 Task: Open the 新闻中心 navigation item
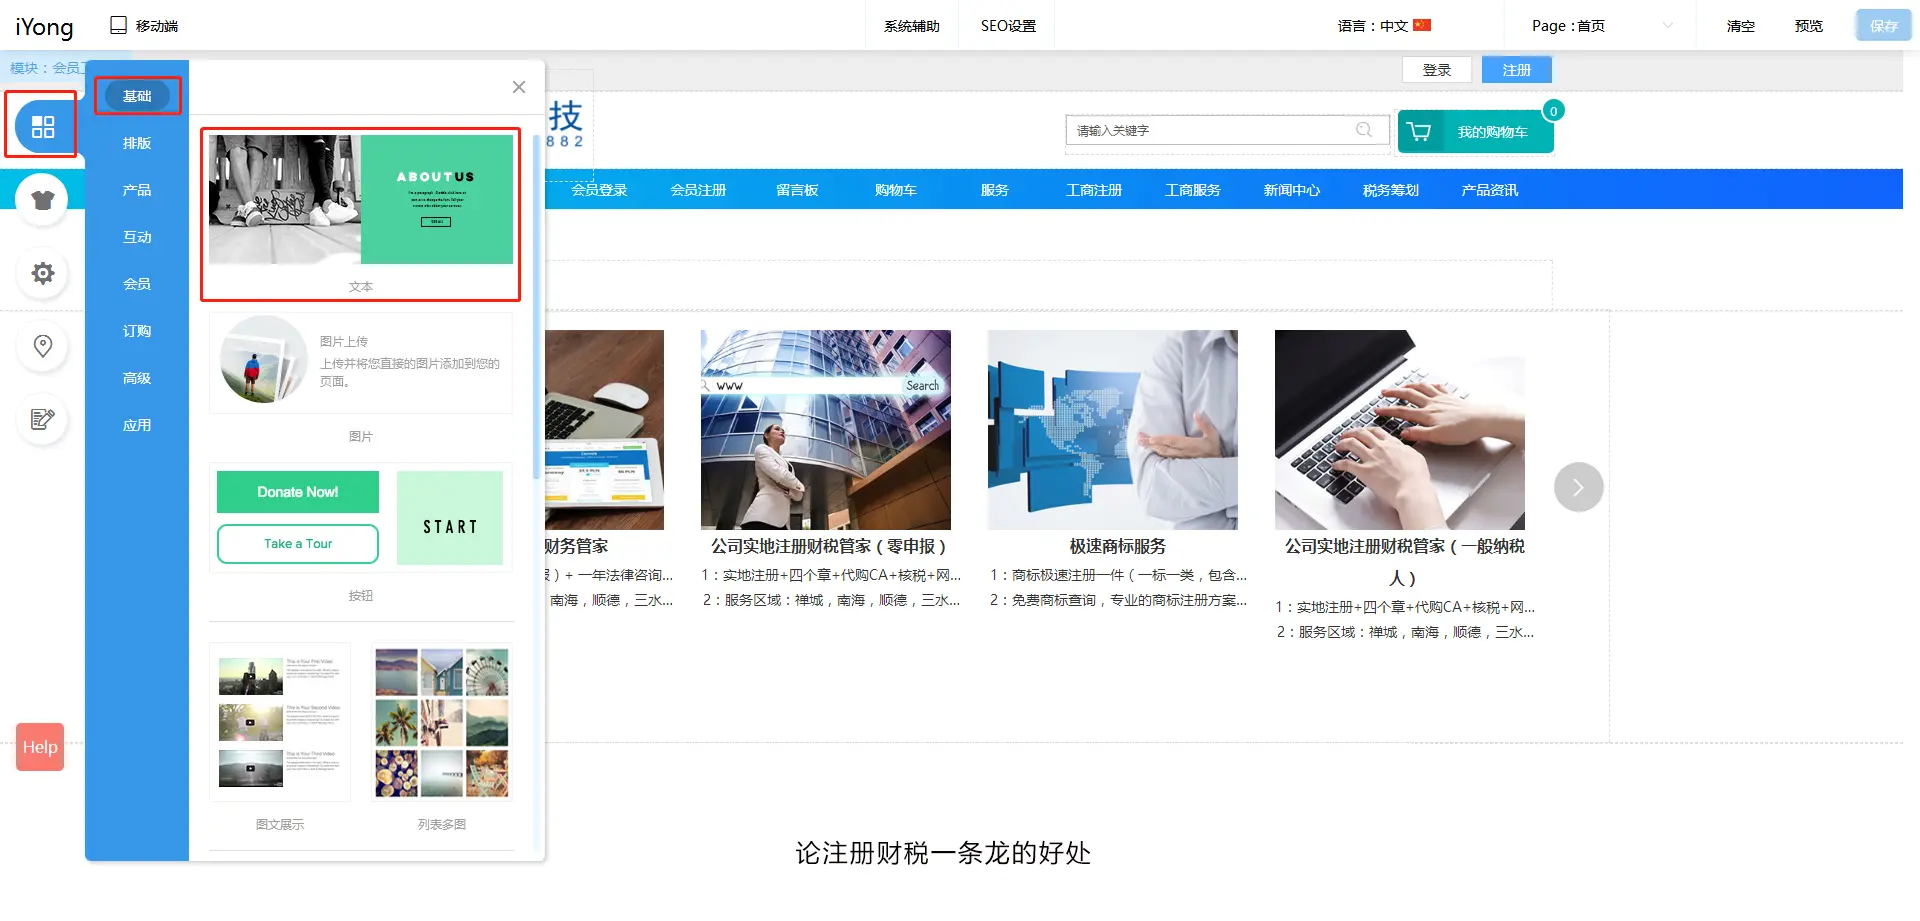tap(1291, 190)
